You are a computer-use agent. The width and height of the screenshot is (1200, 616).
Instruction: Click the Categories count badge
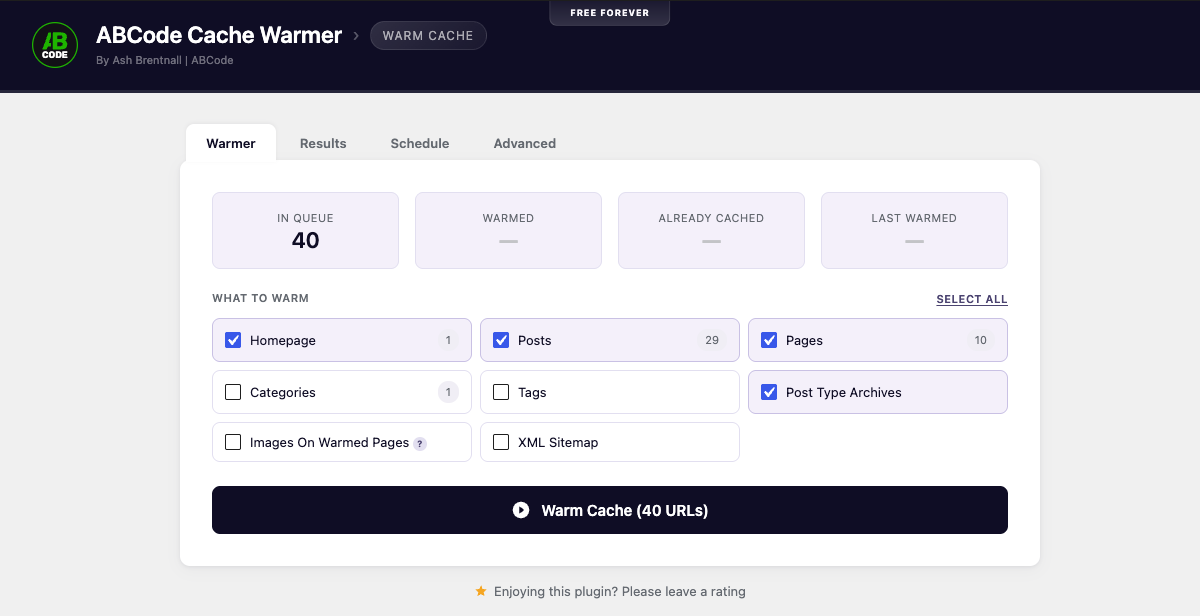pos(448,392)
